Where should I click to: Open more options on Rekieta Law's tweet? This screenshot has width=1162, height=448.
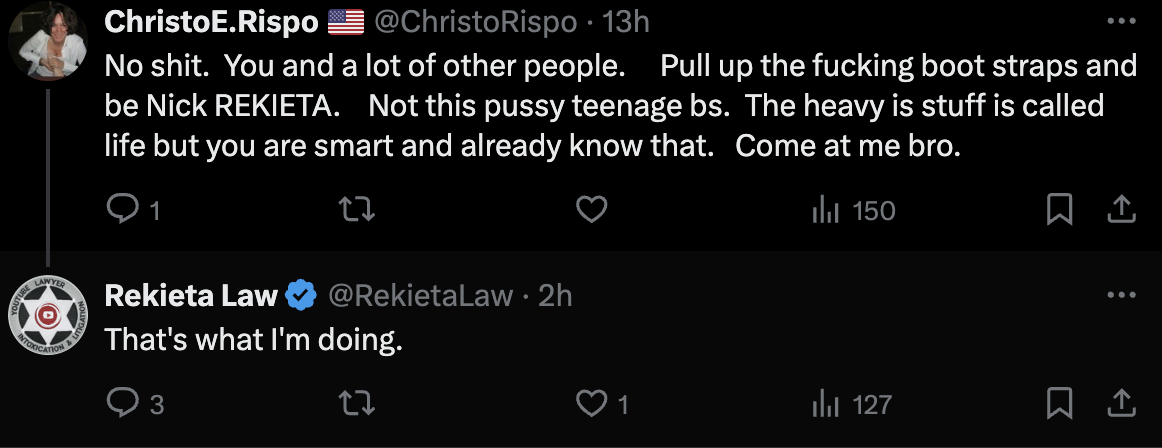click(x=1121, y=295)
